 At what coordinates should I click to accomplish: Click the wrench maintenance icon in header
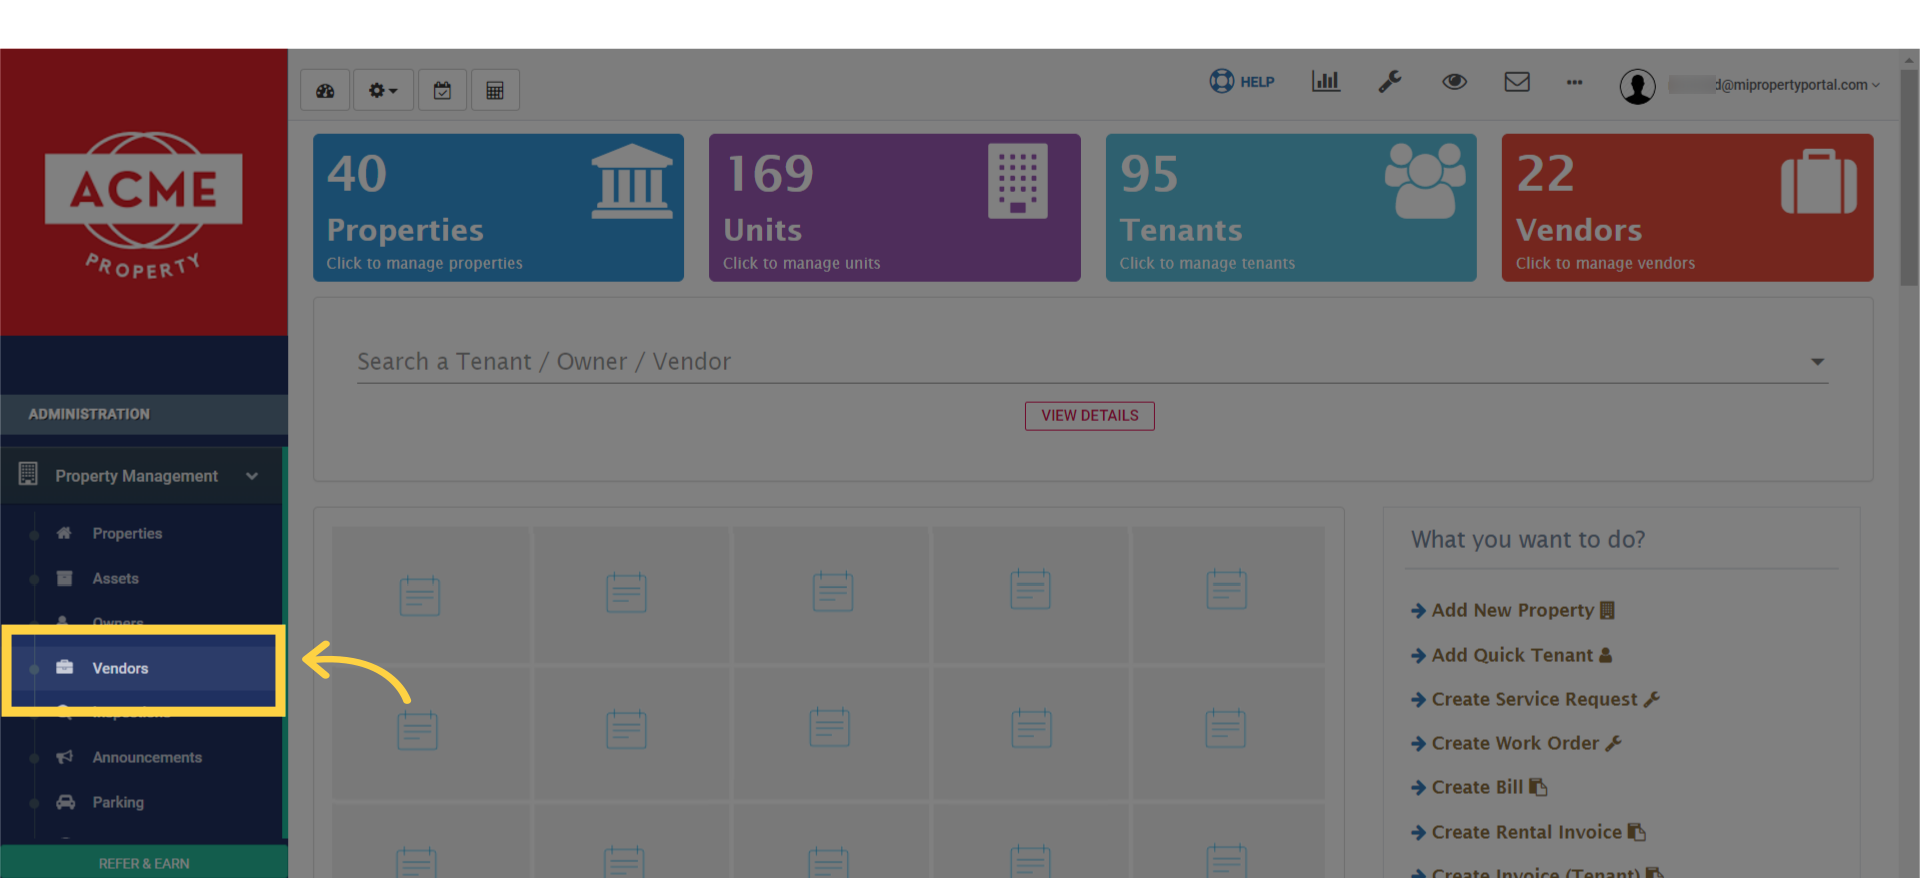(1390, 82)
